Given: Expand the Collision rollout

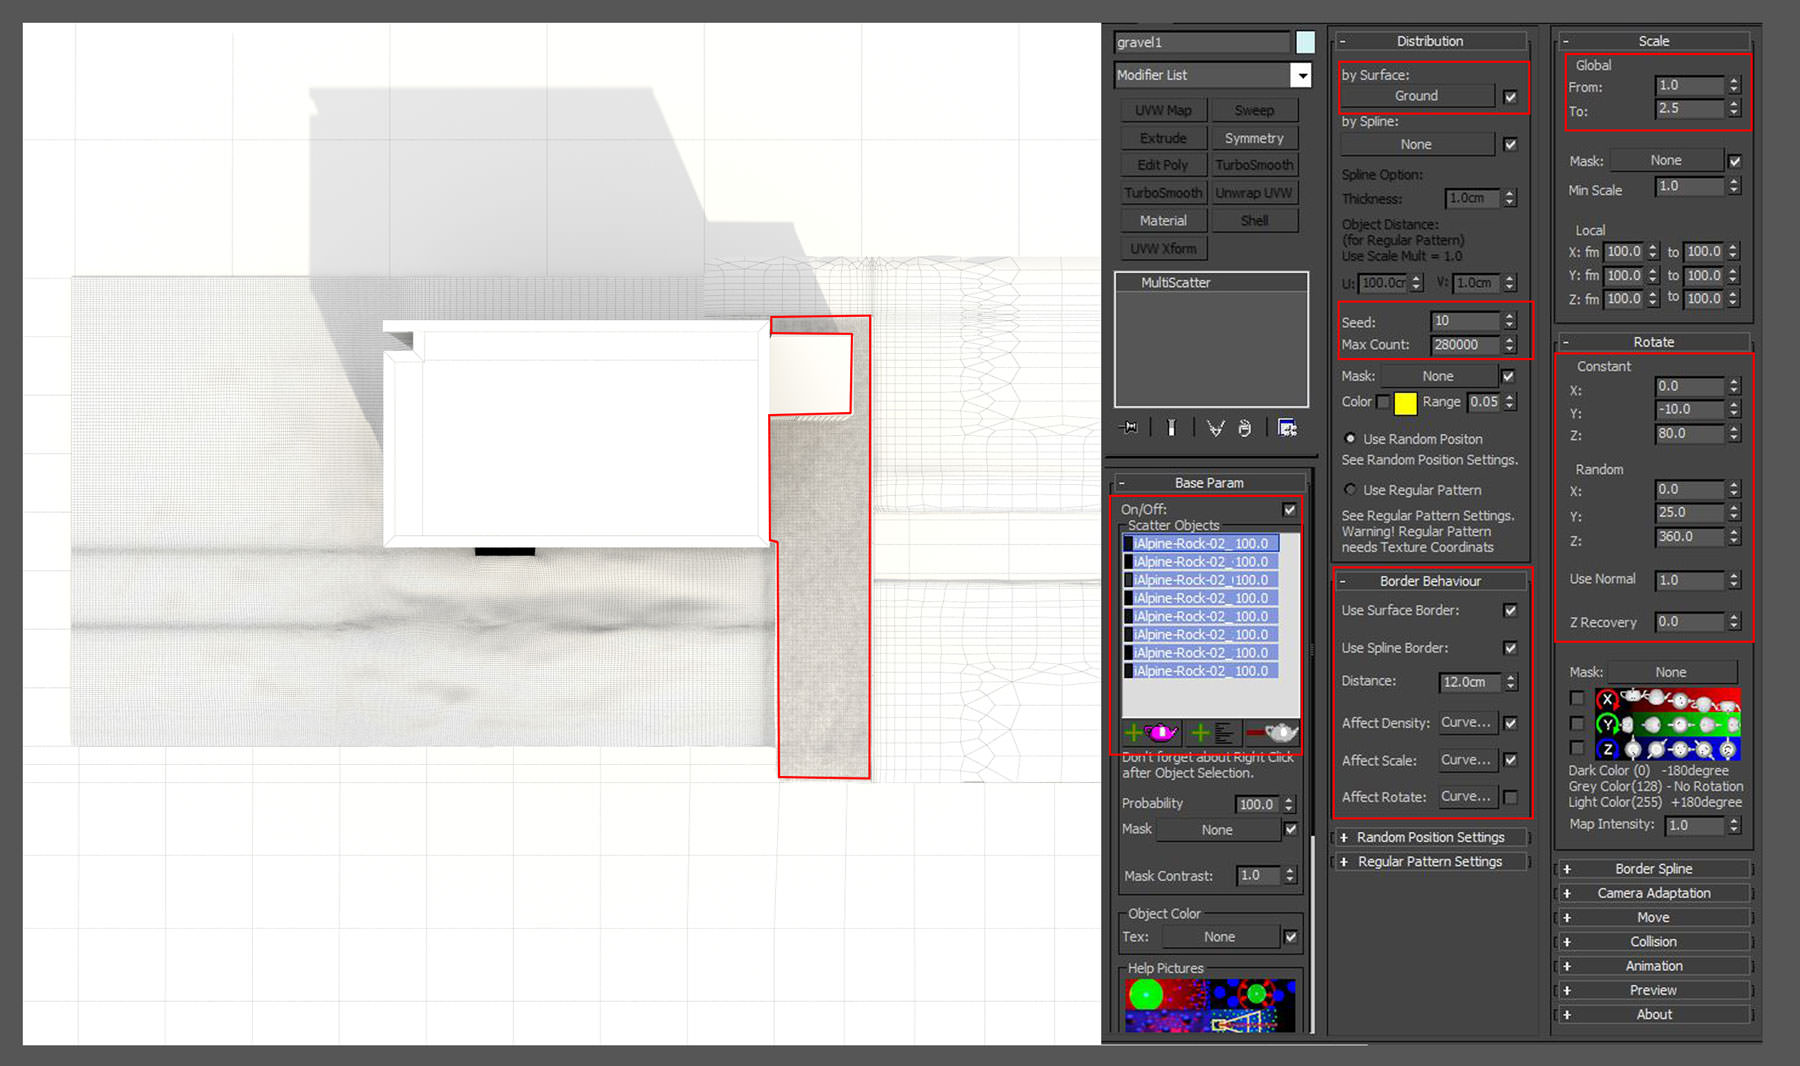Looking at the screenshot, I should 1653,941.
